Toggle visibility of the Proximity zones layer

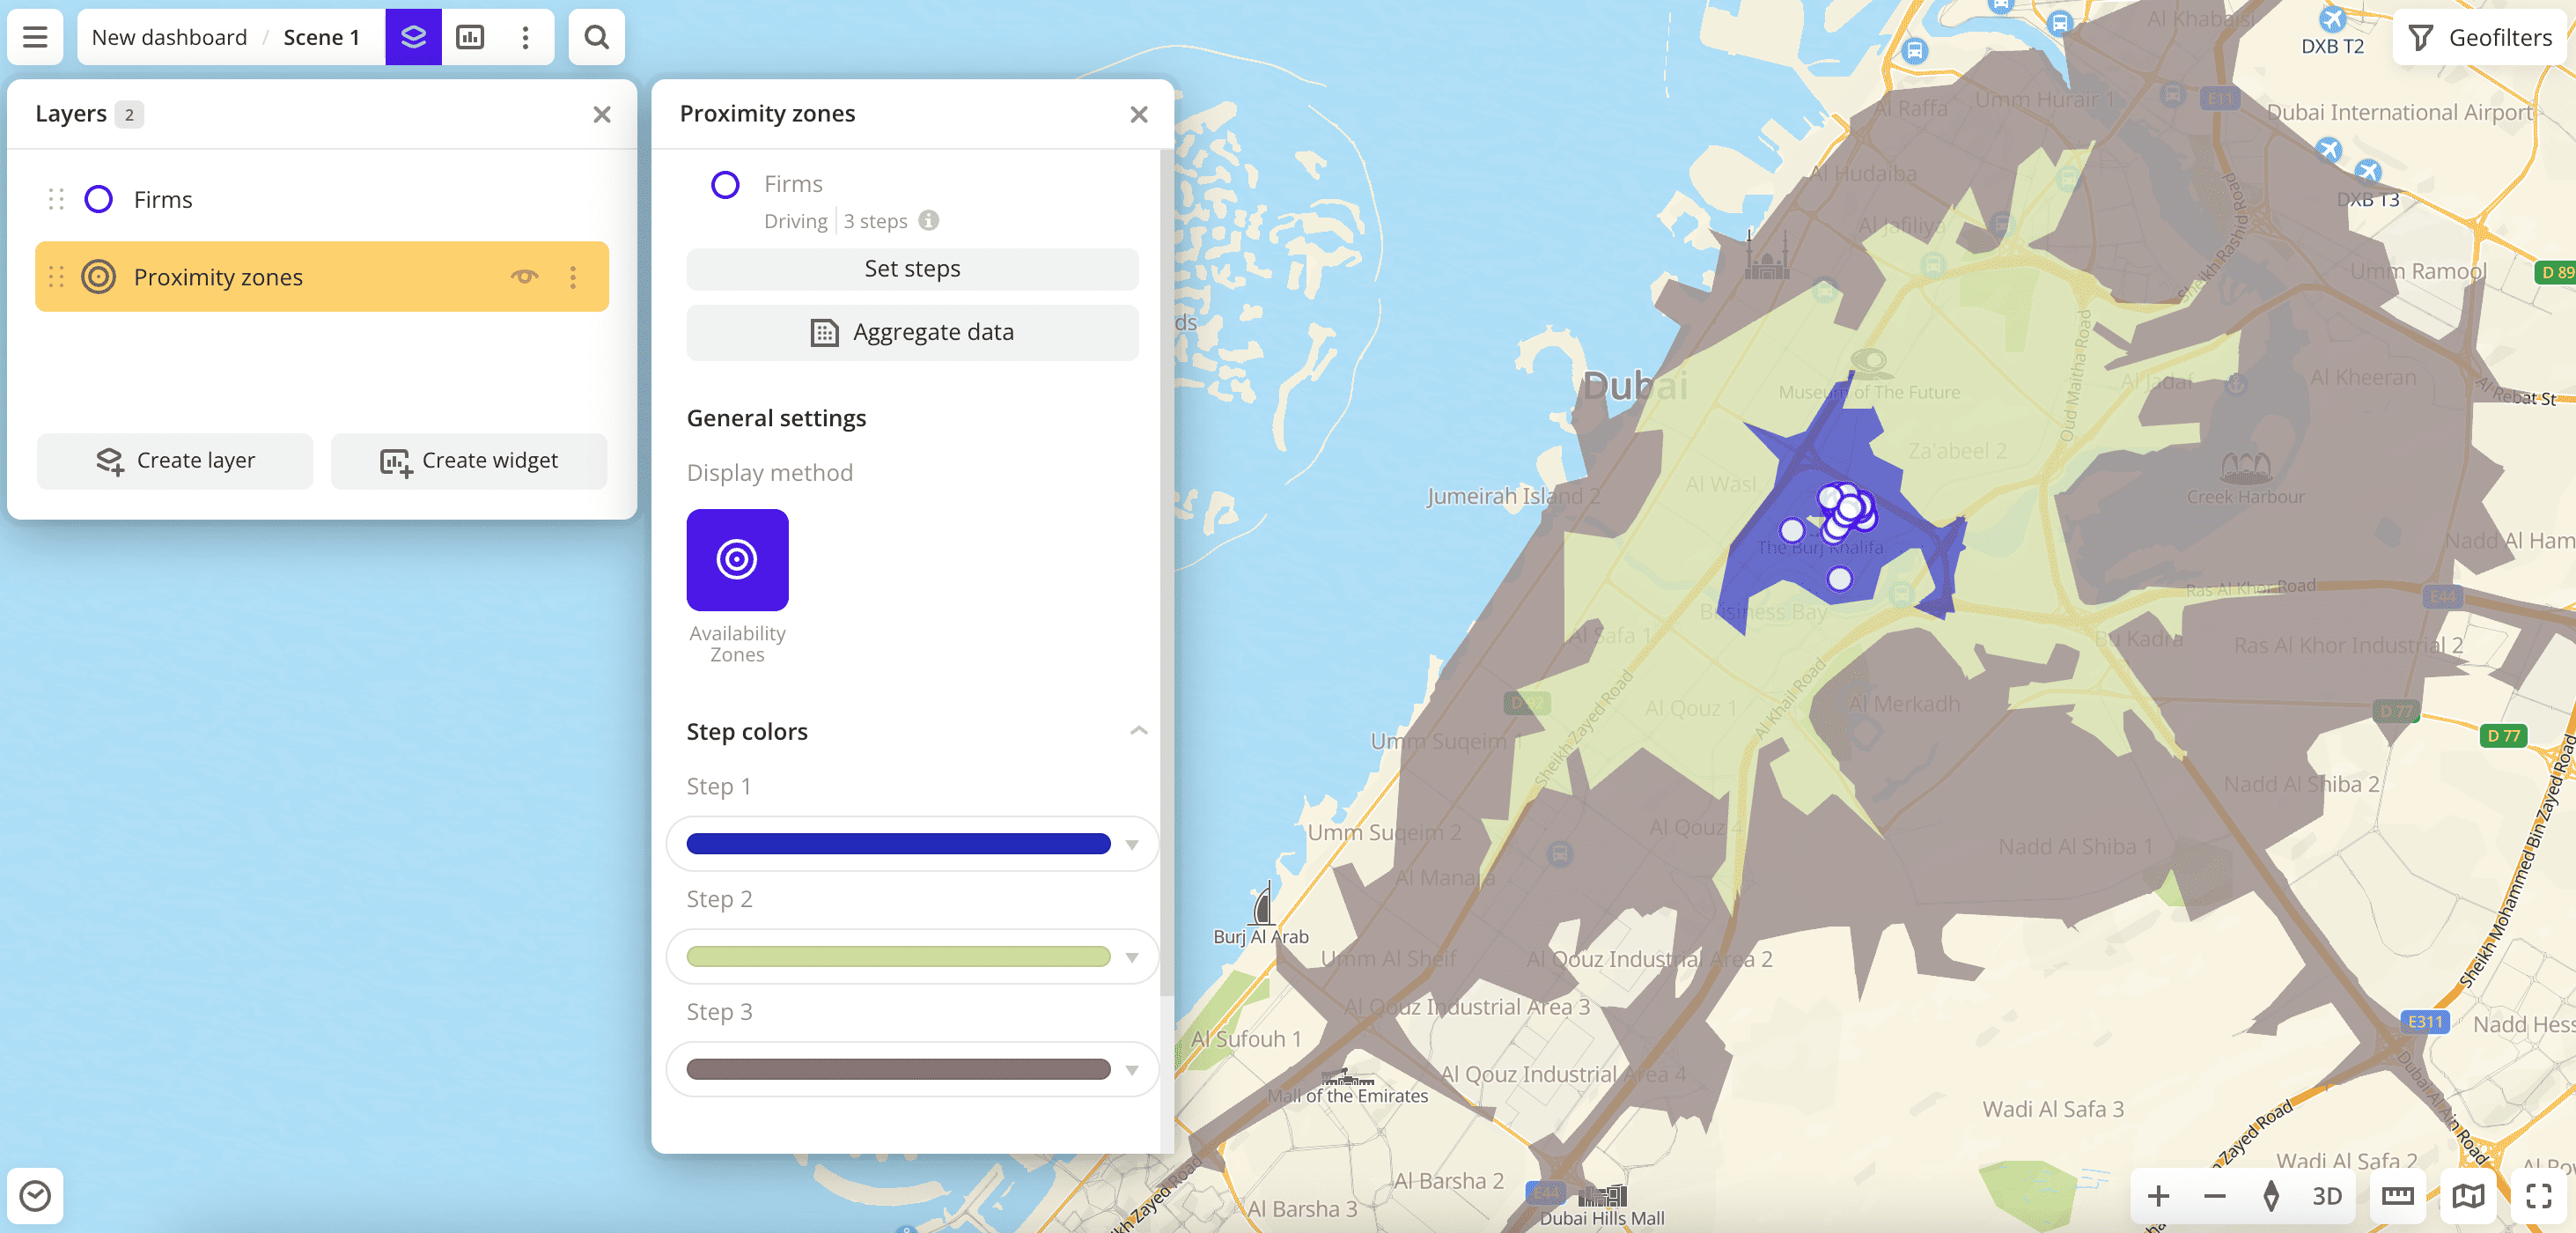(x=525, y=276)
